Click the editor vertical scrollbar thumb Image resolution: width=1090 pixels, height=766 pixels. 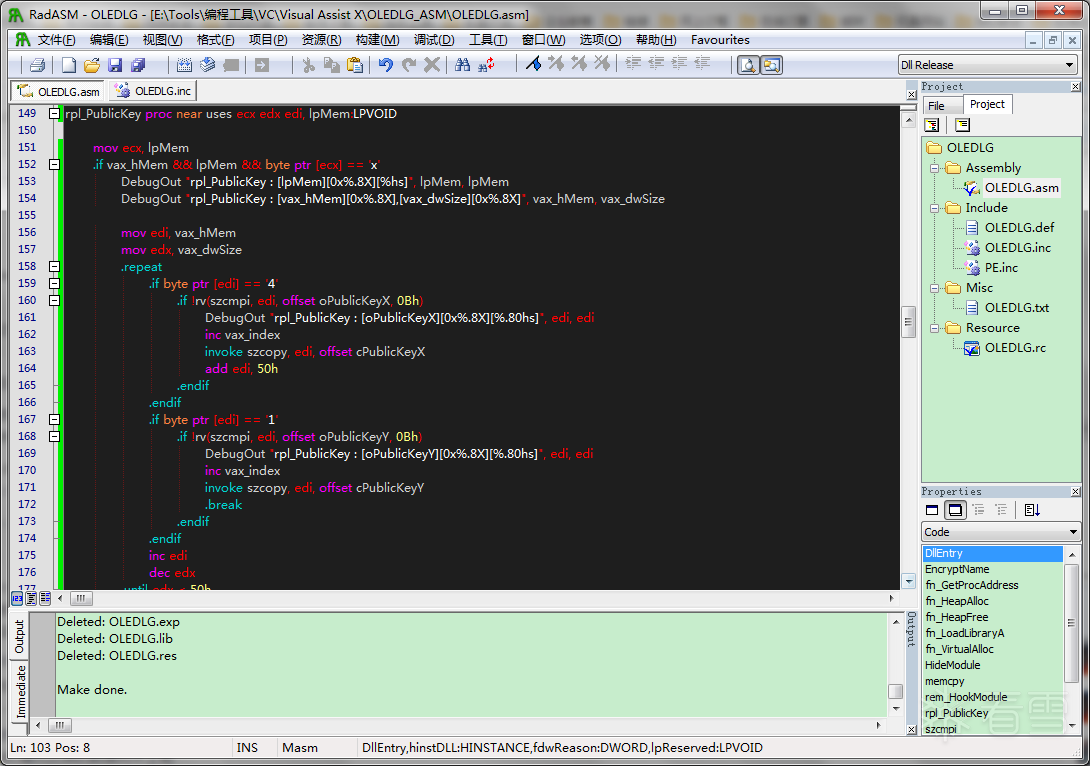coord(909,322)
